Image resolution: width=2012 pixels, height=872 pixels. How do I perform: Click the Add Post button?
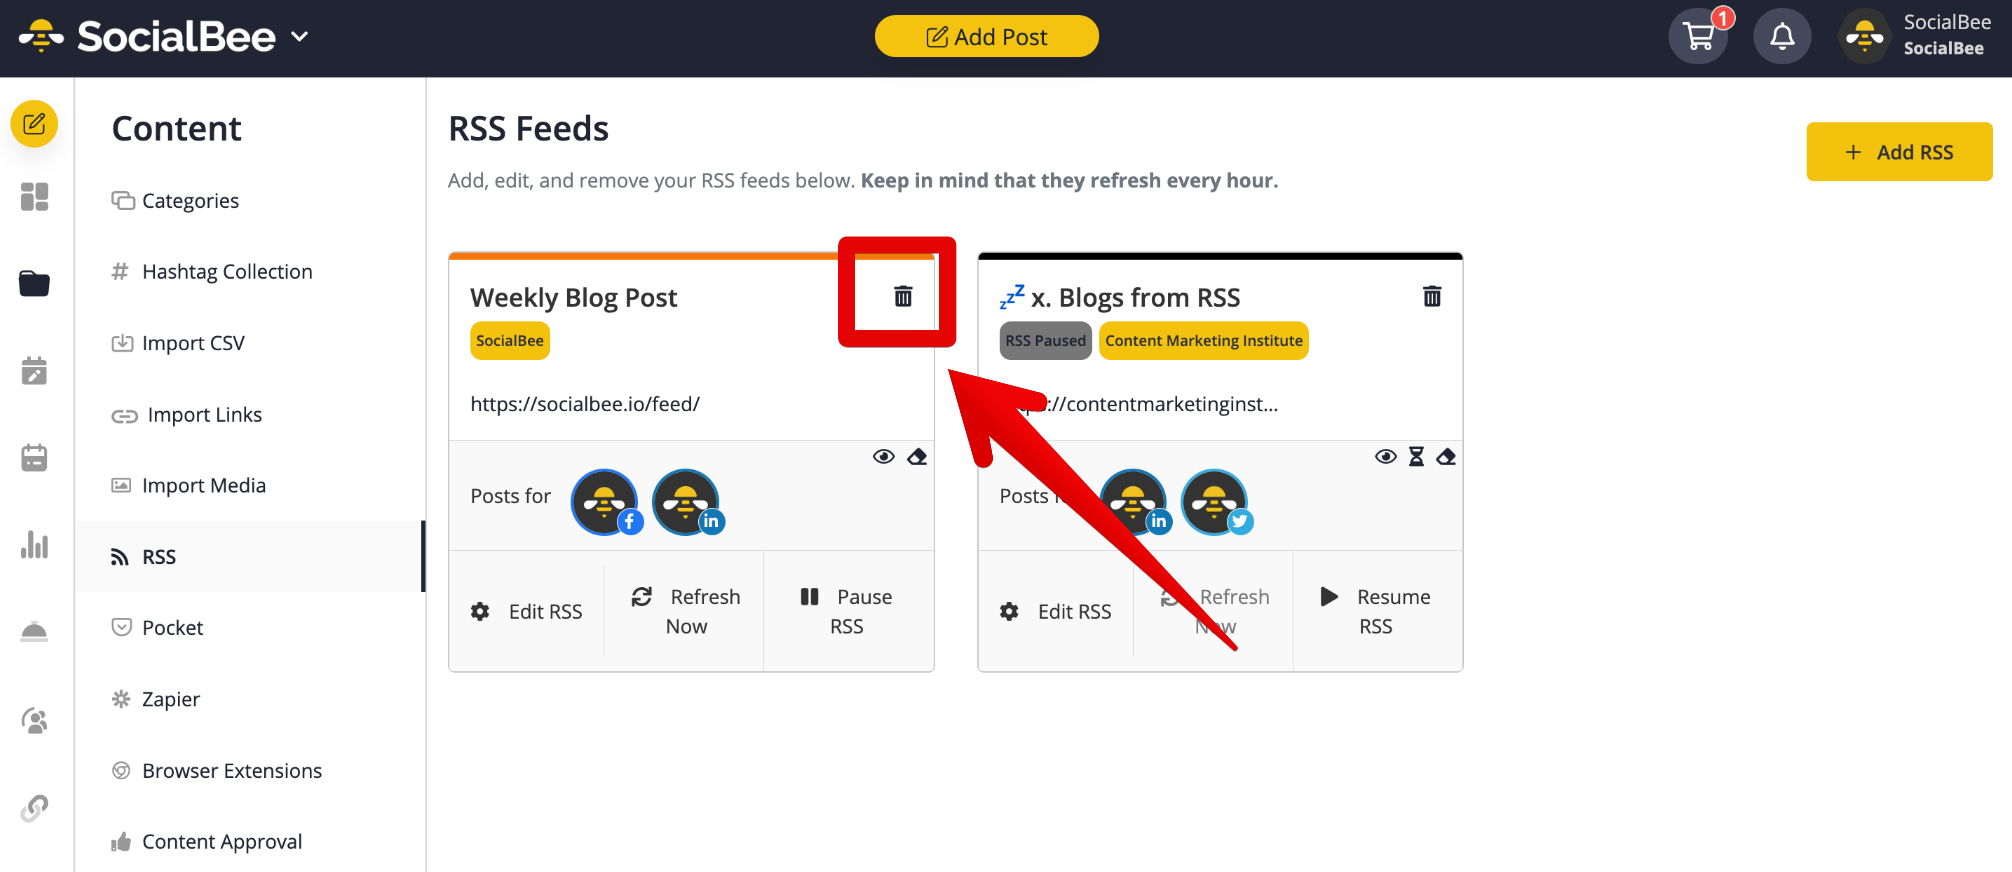tap(987, 37)
